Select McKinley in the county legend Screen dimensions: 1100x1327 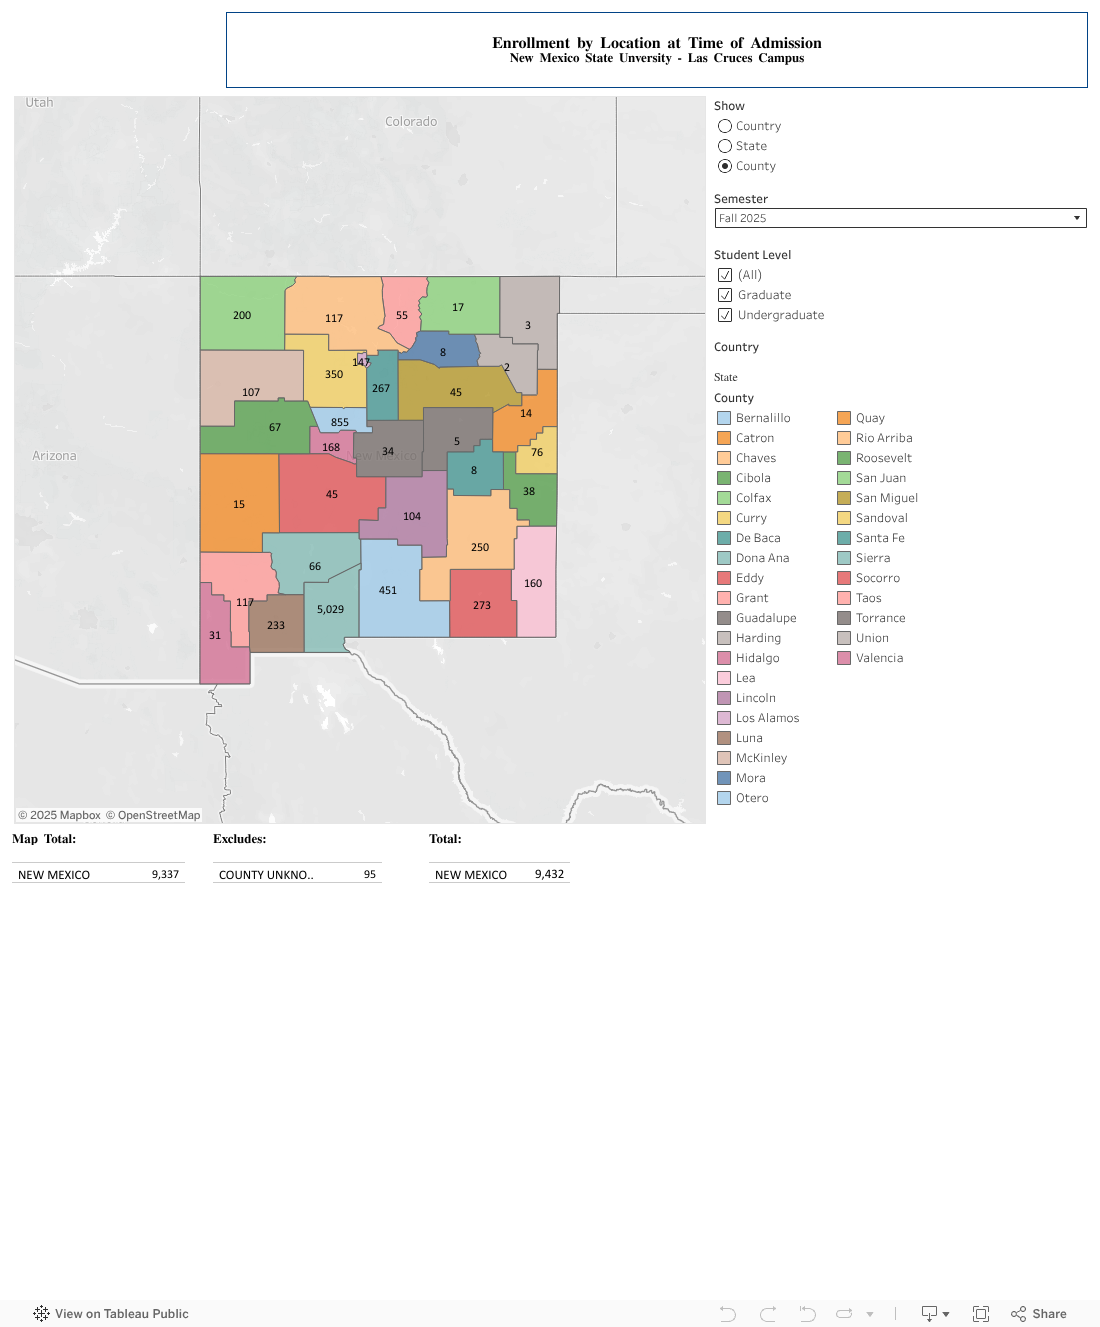pyautogui.click(x=762, y=758)
